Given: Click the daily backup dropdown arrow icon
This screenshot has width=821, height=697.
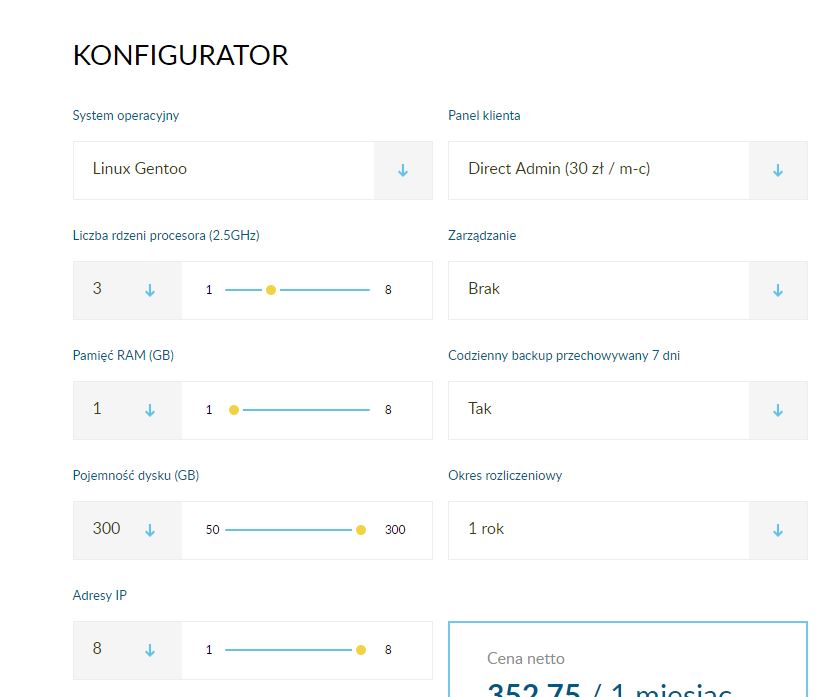Looking at the screenshot, I should click(x=778, y=410).
